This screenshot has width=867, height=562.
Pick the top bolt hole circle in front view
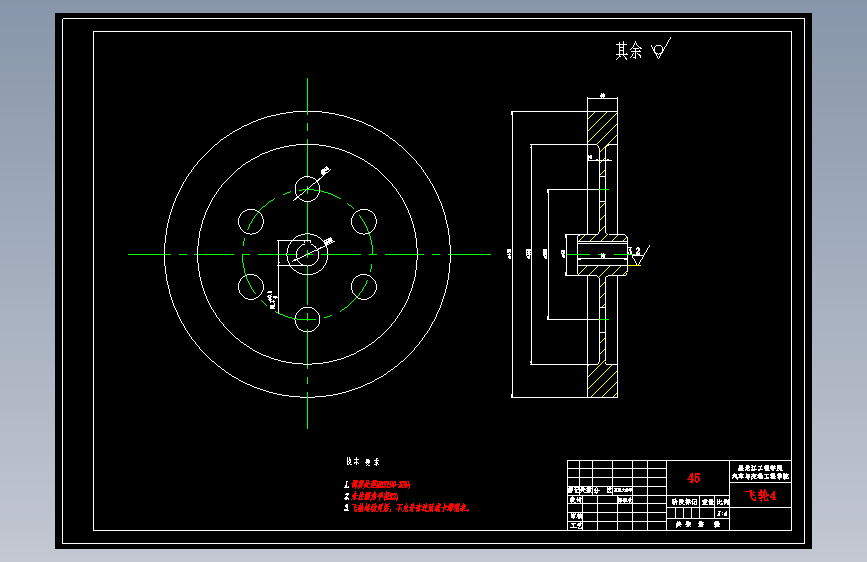click(x=307, y=189)
